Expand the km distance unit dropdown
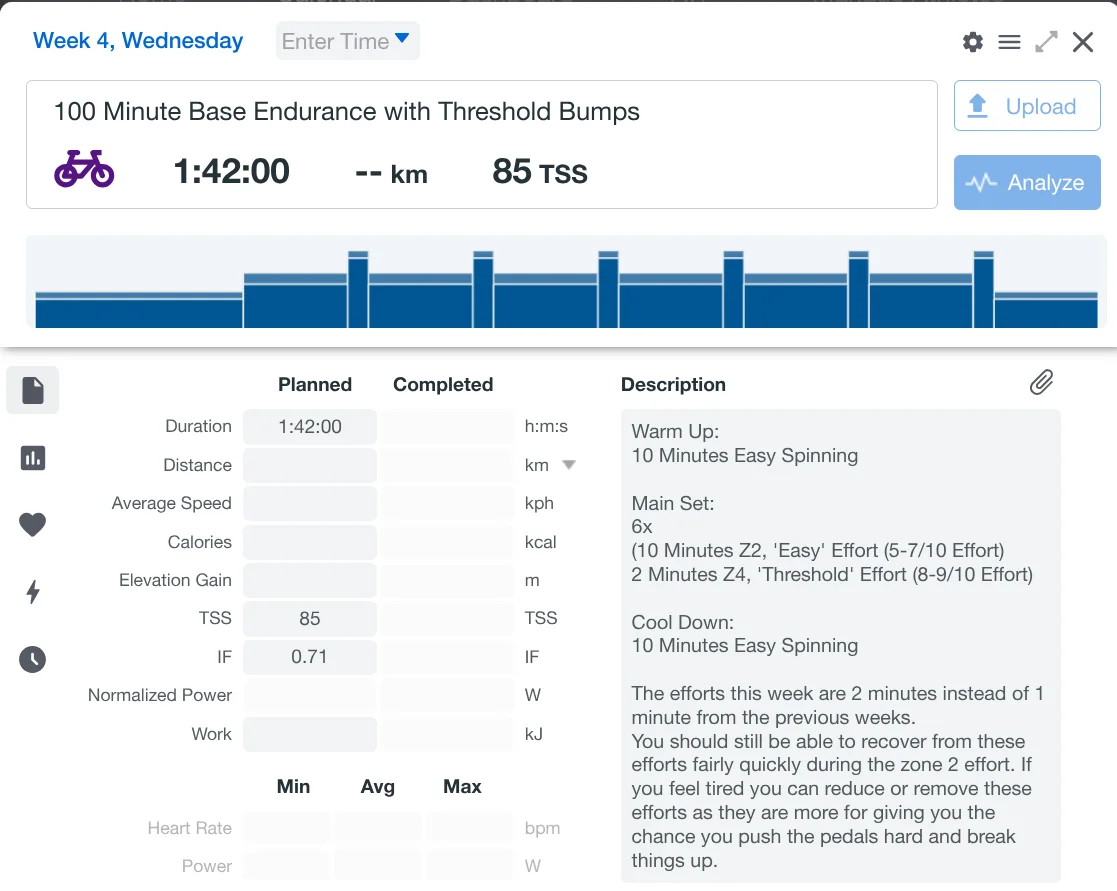 (569, 465)
